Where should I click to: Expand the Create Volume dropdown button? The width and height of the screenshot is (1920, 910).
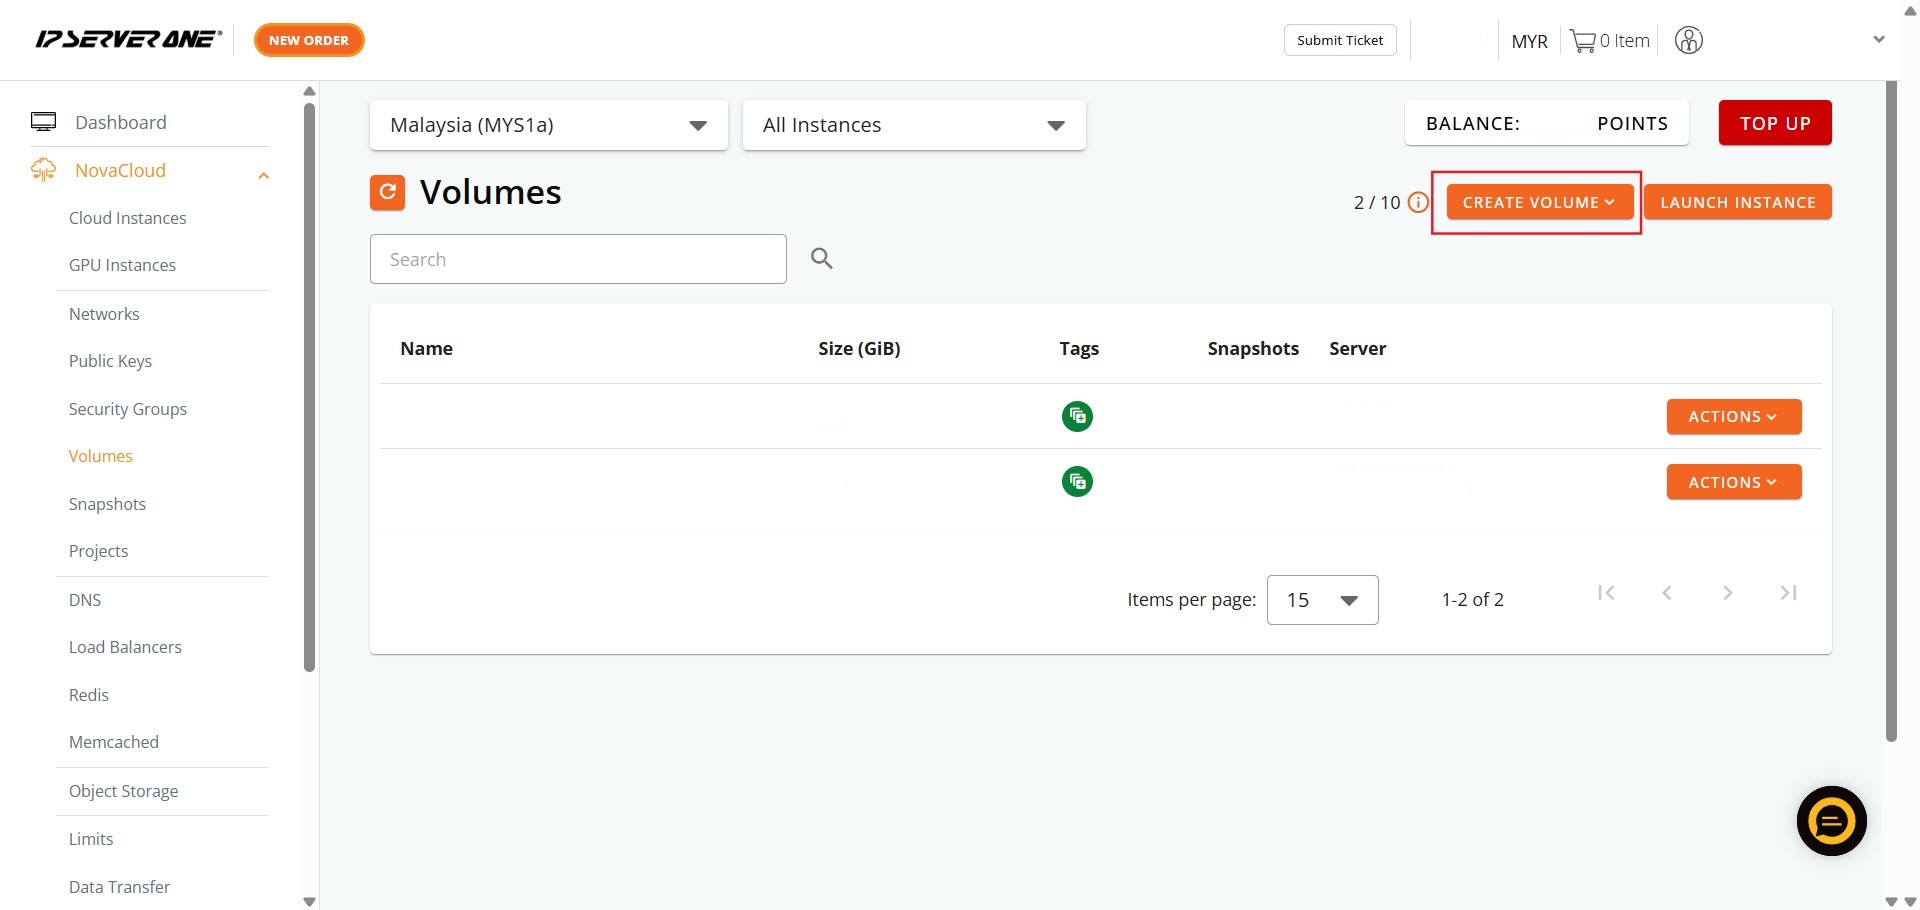click(x=1538, y=202)
